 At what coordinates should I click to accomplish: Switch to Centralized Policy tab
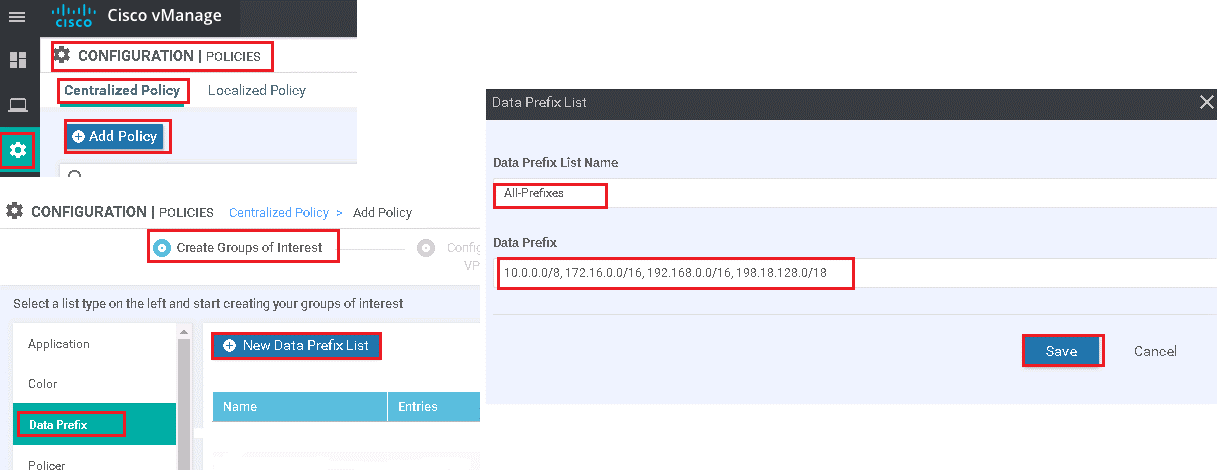122,90
